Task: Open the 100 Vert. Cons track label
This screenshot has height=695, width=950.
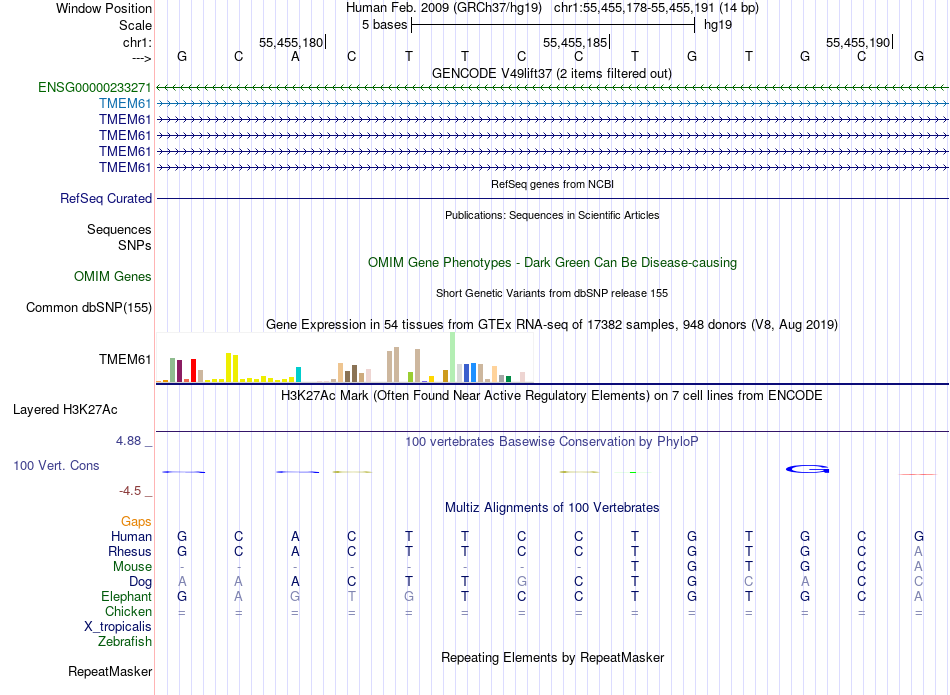Action: coord(56,466)
